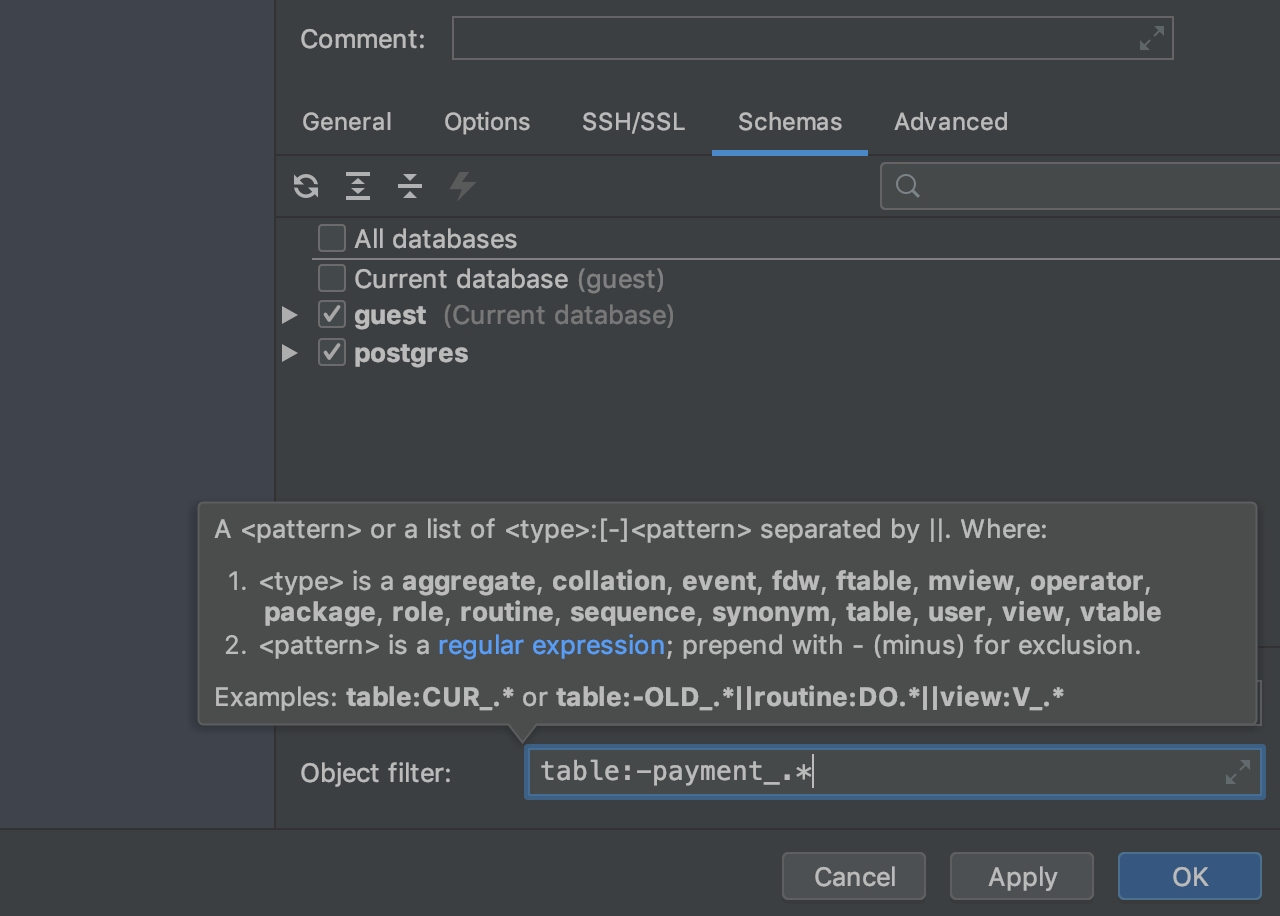This screenshot has height=916, width=1280.
Task: Click the Refresh schemas icon
Action: click(306, 186)
